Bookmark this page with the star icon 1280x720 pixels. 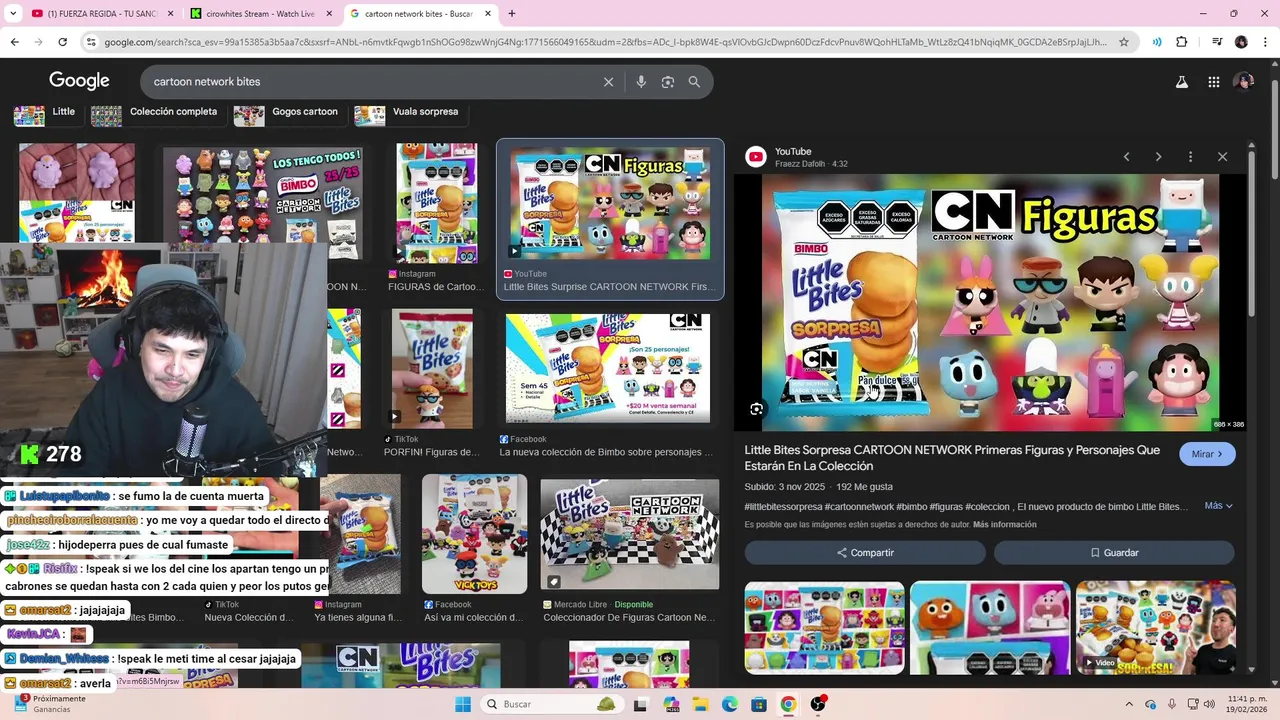click(1124, 42)
